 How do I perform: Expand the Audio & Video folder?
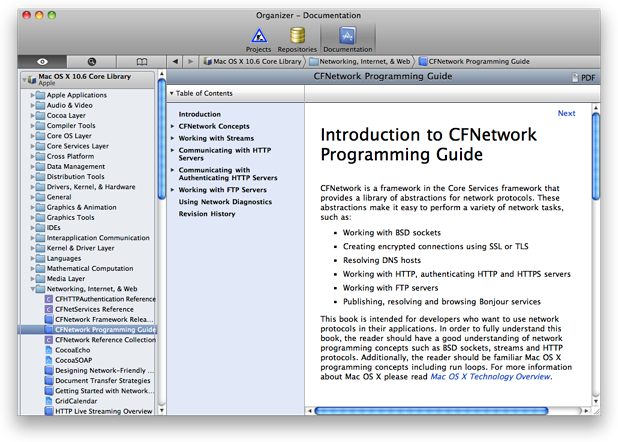(33, 105)
